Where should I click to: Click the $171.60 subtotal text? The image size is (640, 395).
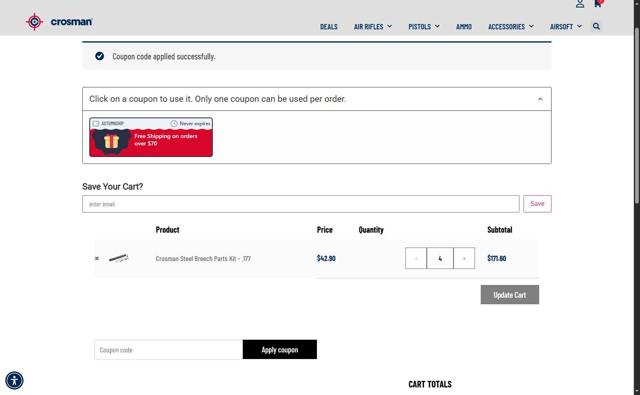coord(497,258)
